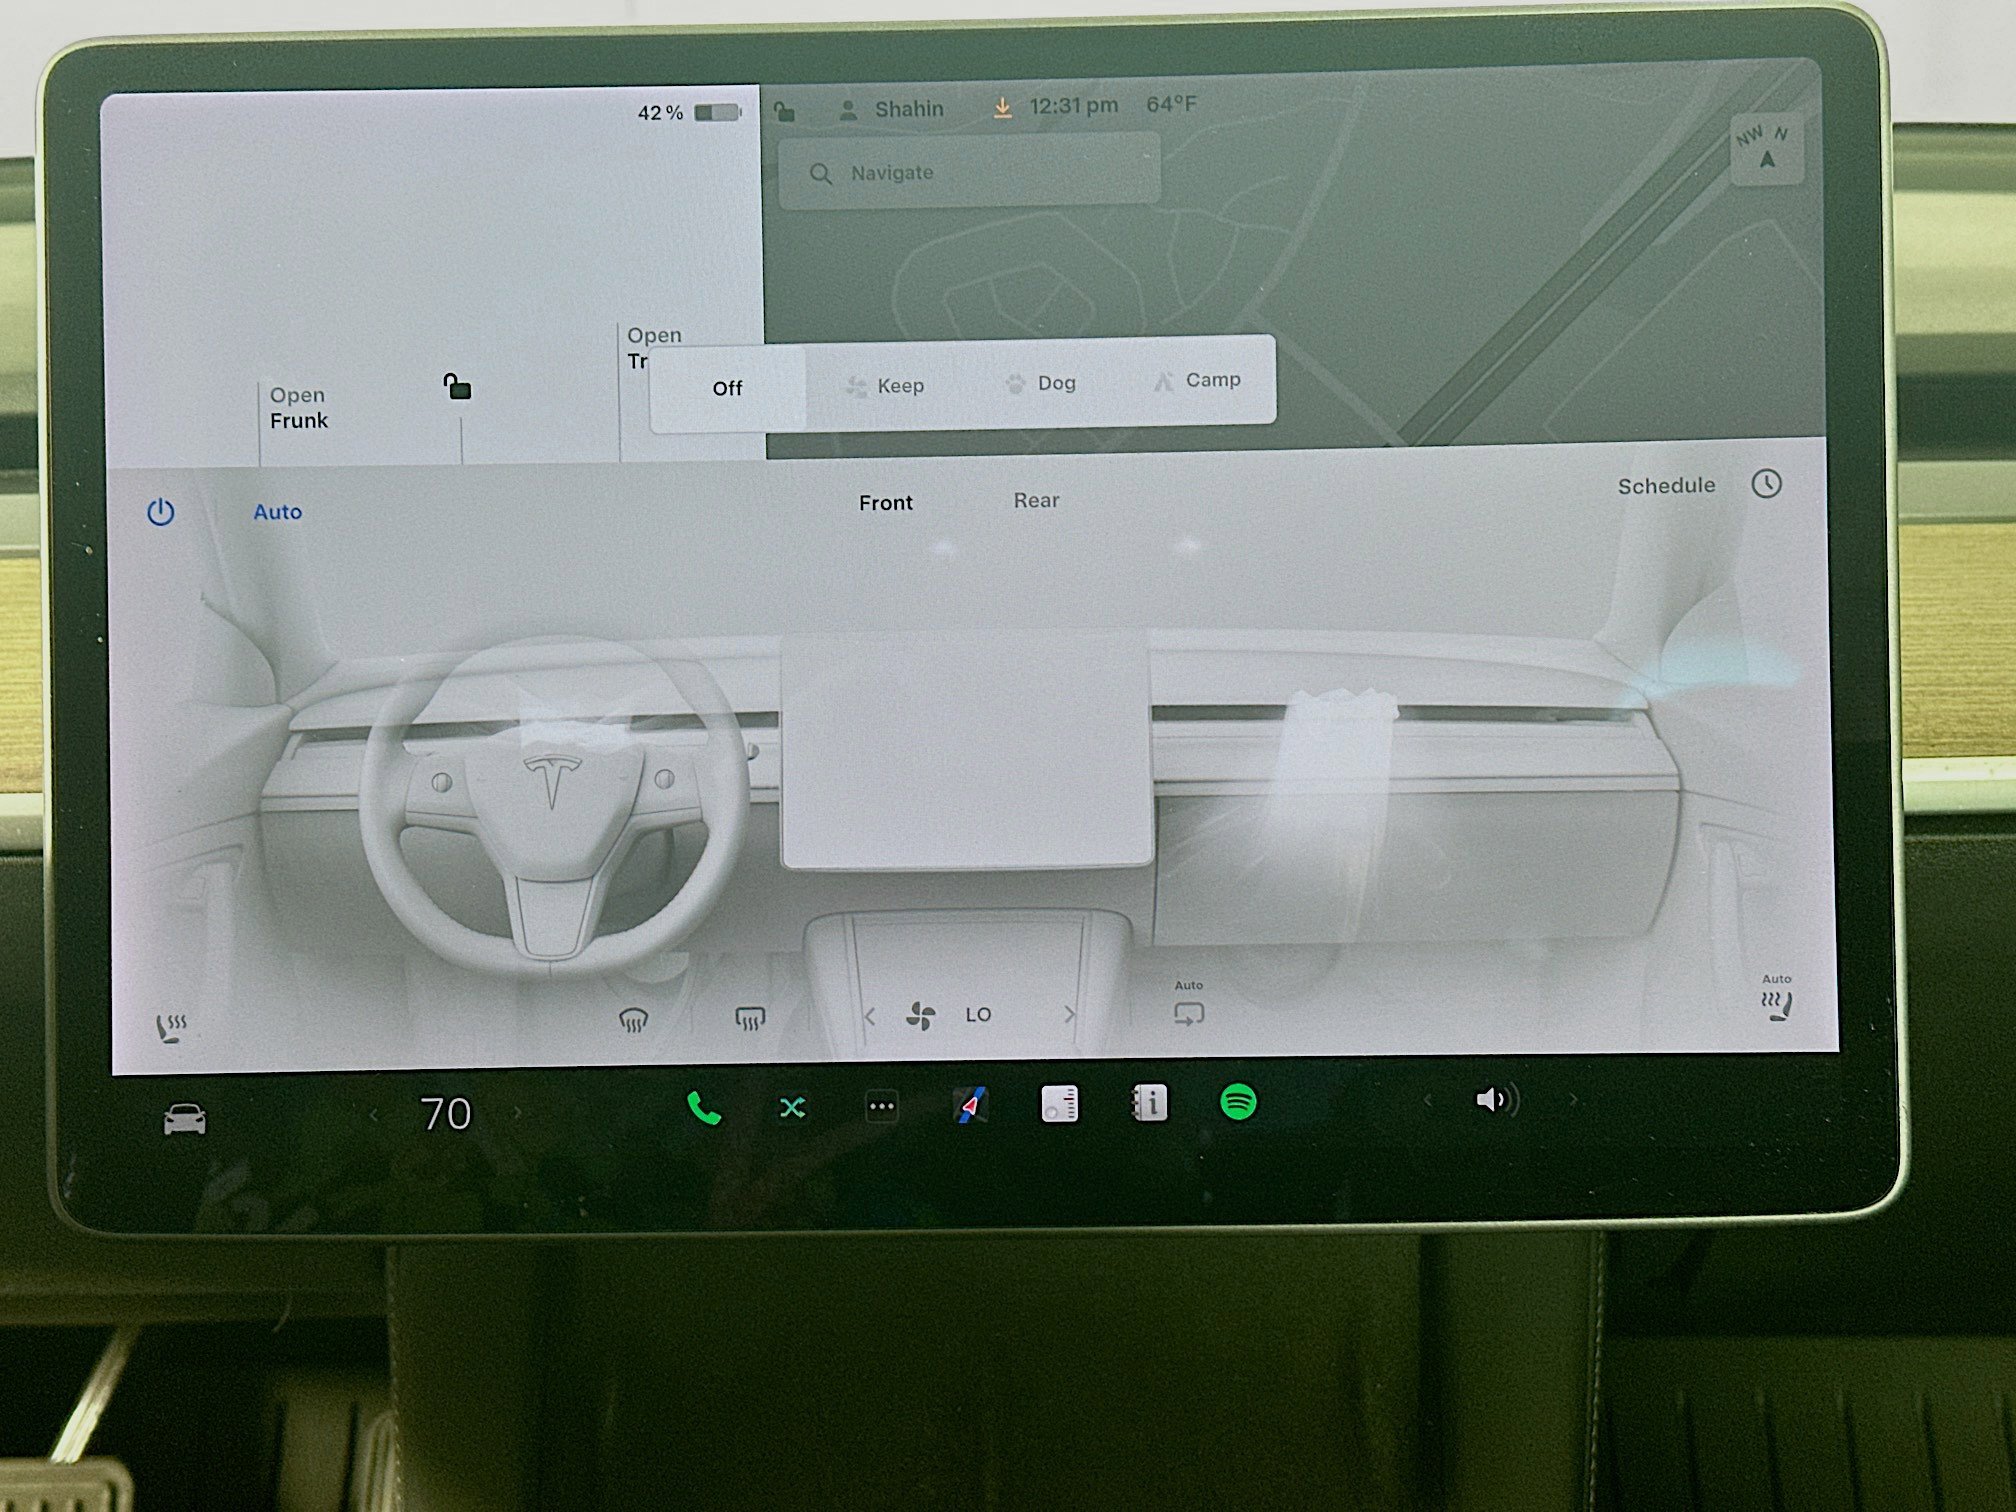This screenshot has height=1512, width=2016.
Task: Select Keep climate mode
Action: [x=886, y=386]
